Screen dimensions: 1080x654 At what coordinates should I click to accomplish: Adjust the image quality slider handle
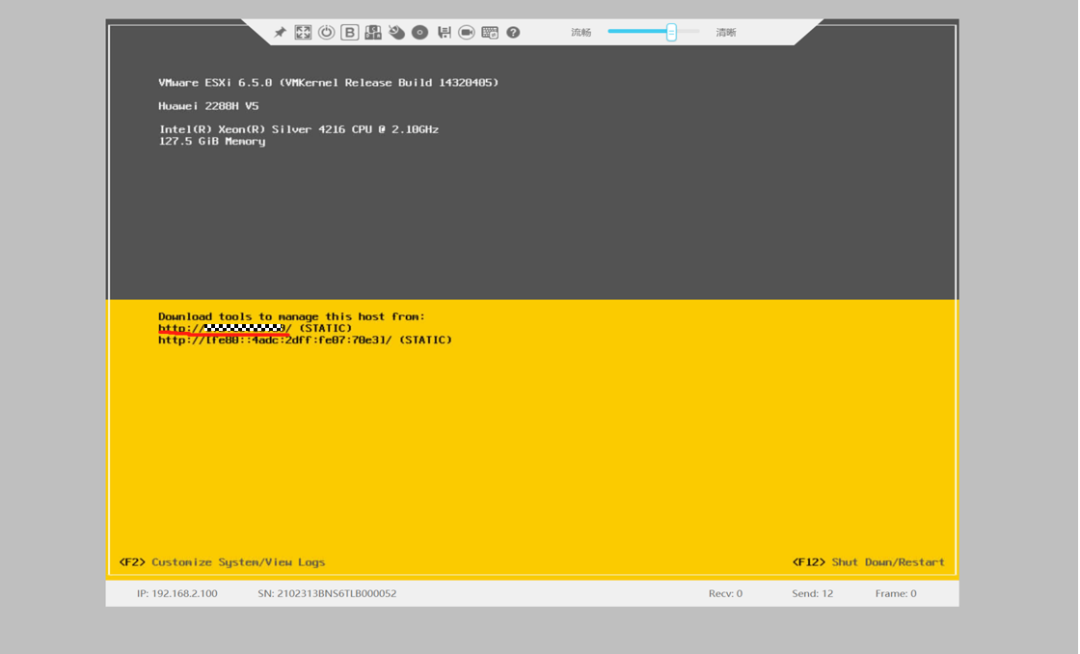coord(671,32)
